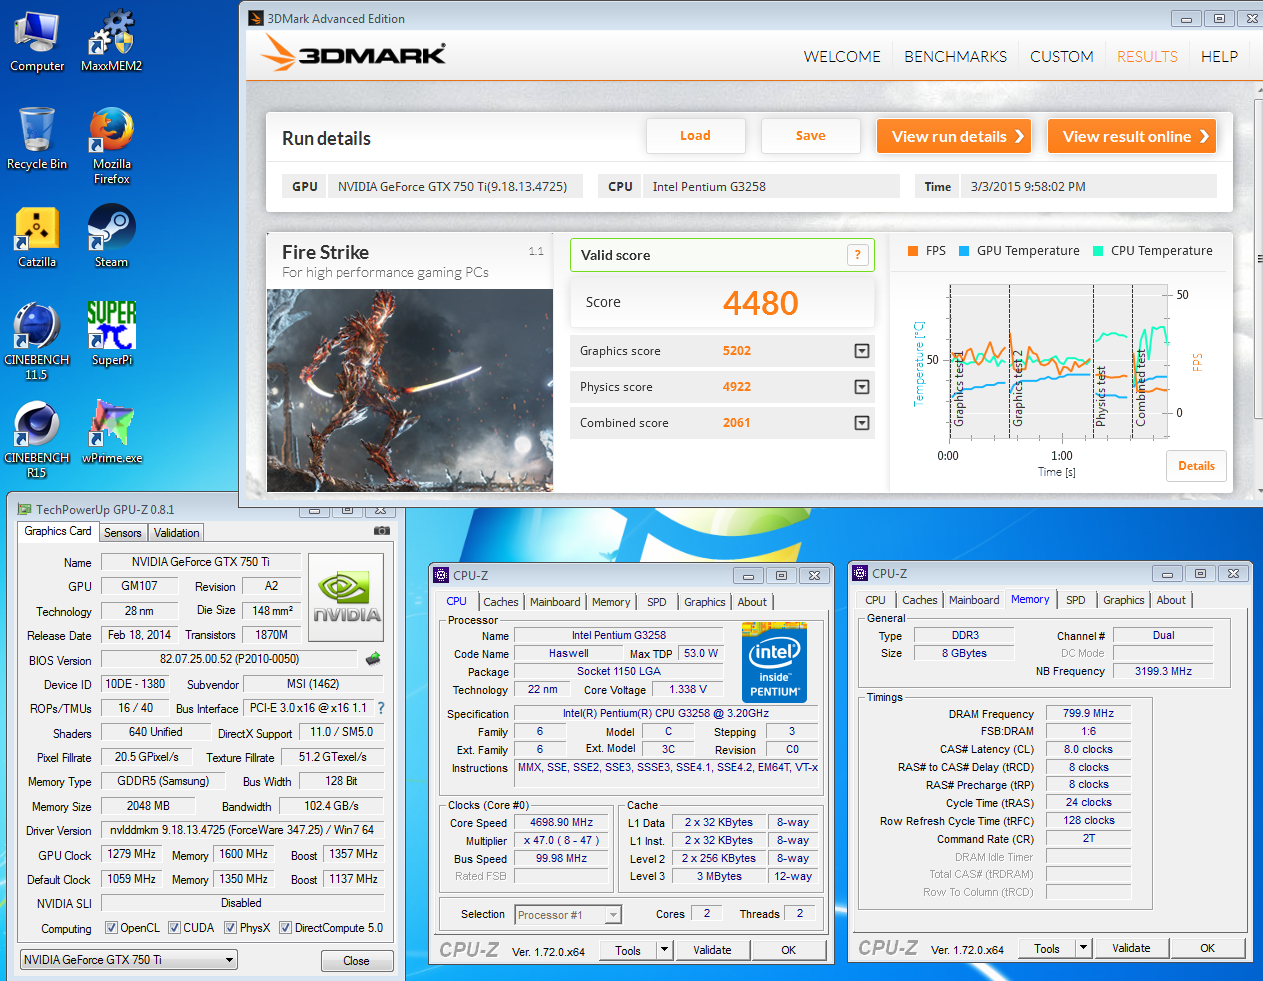Image resolution: width=1263 pixels, height=981 pixels.
Task: Click the Load button in Run details
Action: 696,136
